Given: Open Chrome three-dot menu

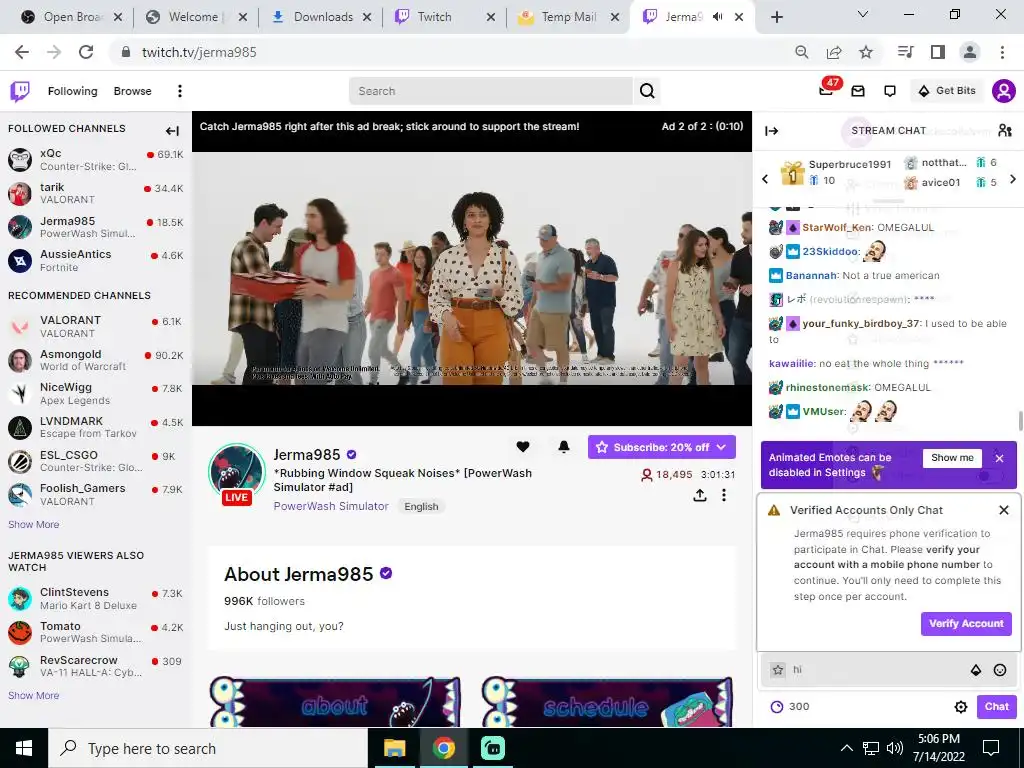Looking at the screenshot, I should (x=1002, y=52).
